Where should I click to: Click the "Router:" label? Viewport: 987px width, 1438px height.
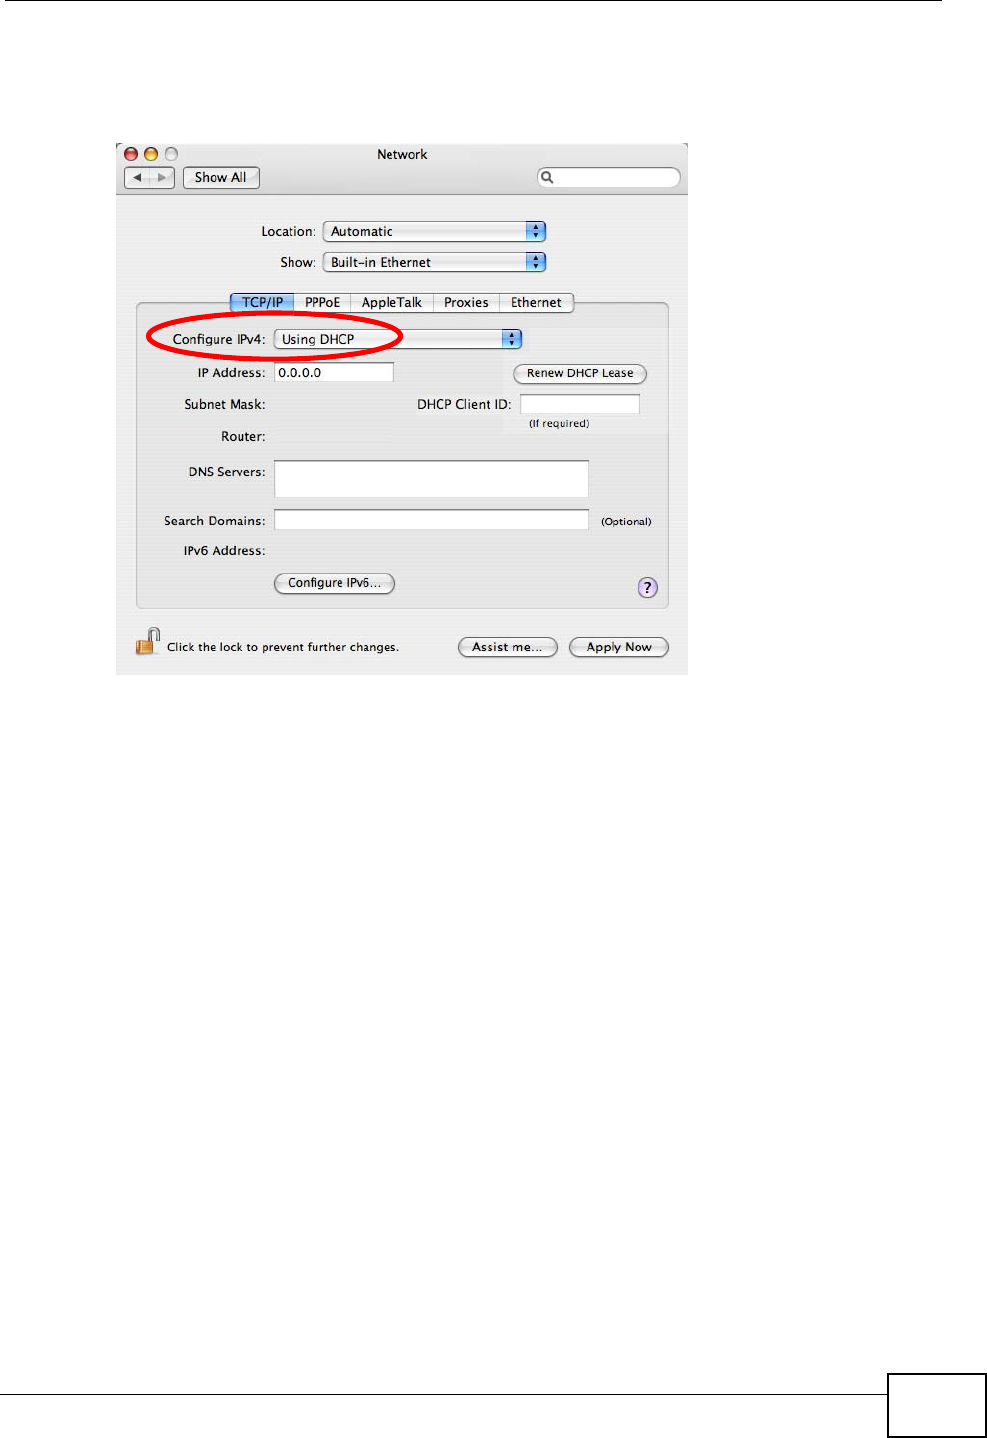coord(243,436)
